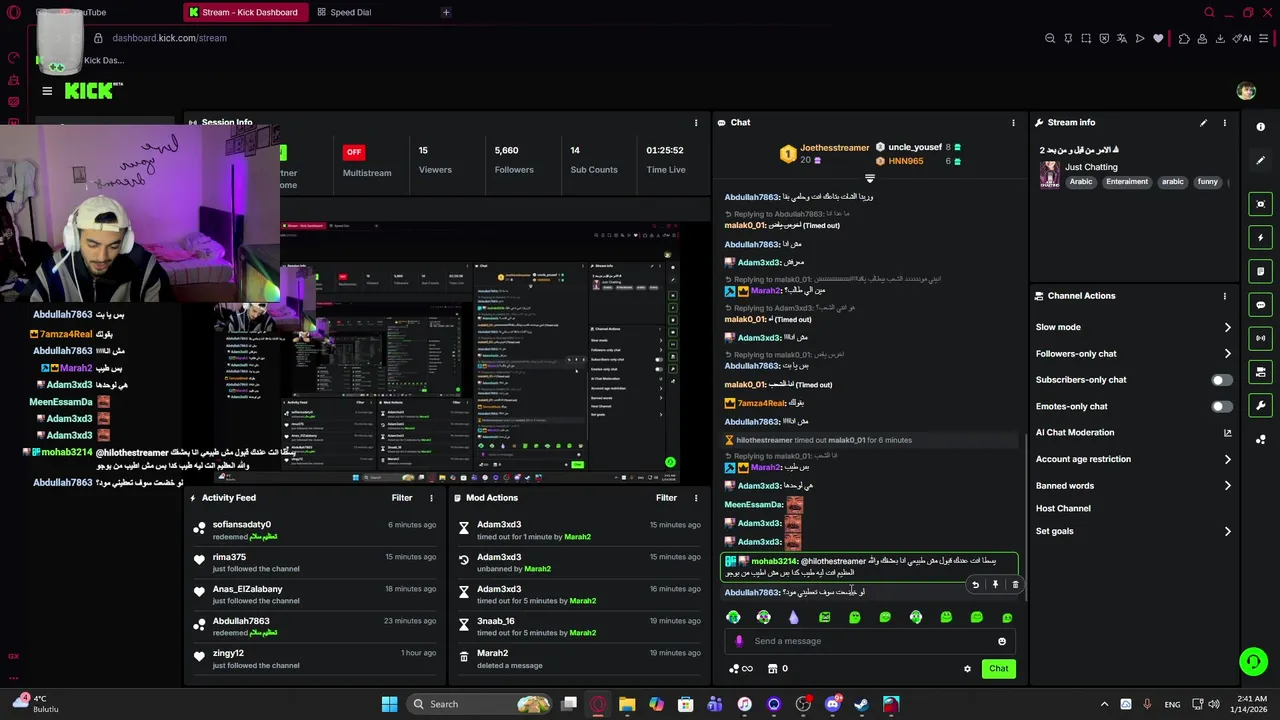Image resolution: width=1280 pixels, height=720 pixels.
Task: Reply to mohab3214's message with arrow icon
Action: tap(975, 585)
